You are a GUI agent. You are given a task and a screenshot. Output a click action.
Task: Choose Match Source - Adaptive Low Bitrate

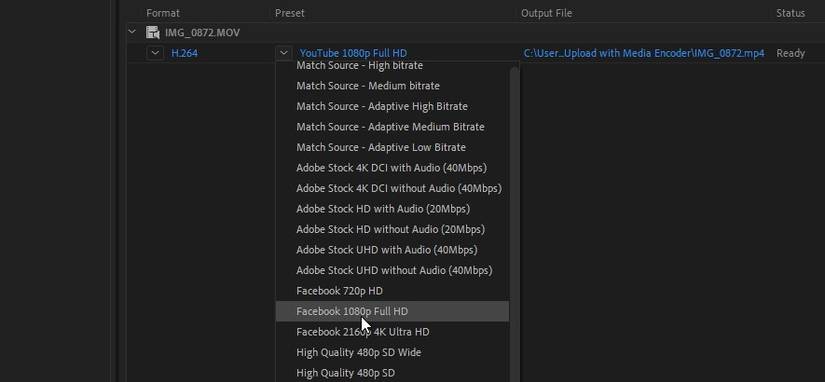point(392,147)
